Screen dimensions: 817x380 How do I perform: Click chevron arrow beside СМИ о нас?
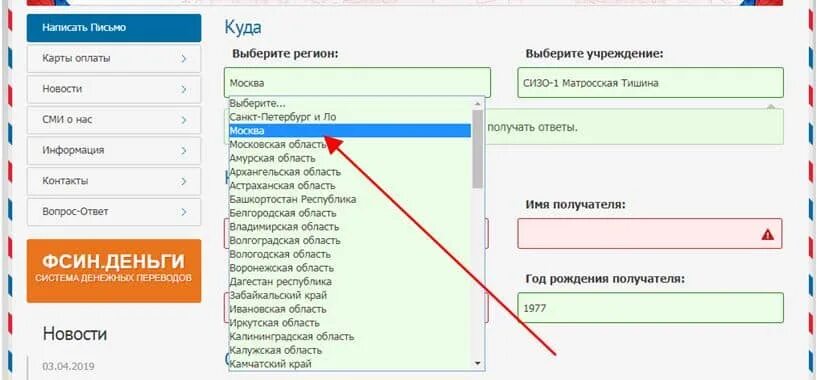(184, 120)
